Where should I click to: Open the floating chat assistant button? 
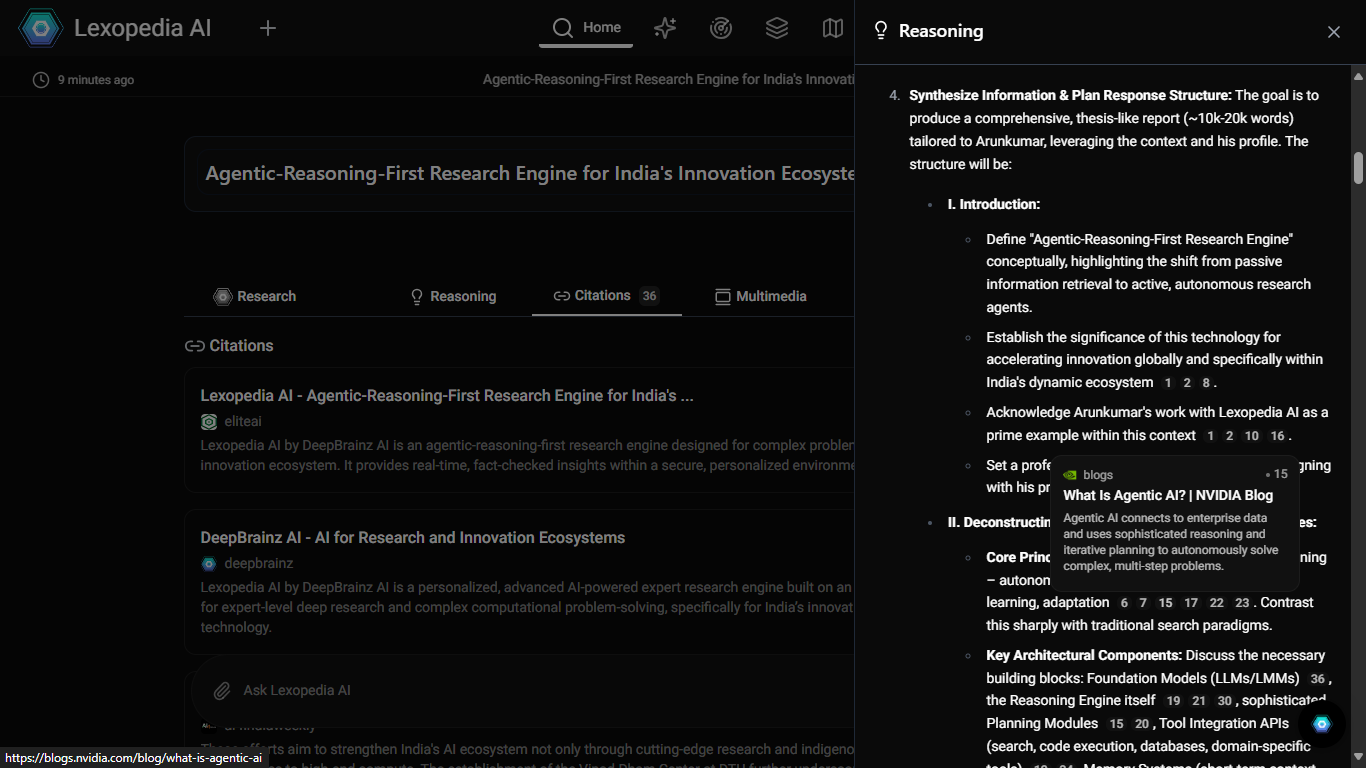click(1322, 724)
